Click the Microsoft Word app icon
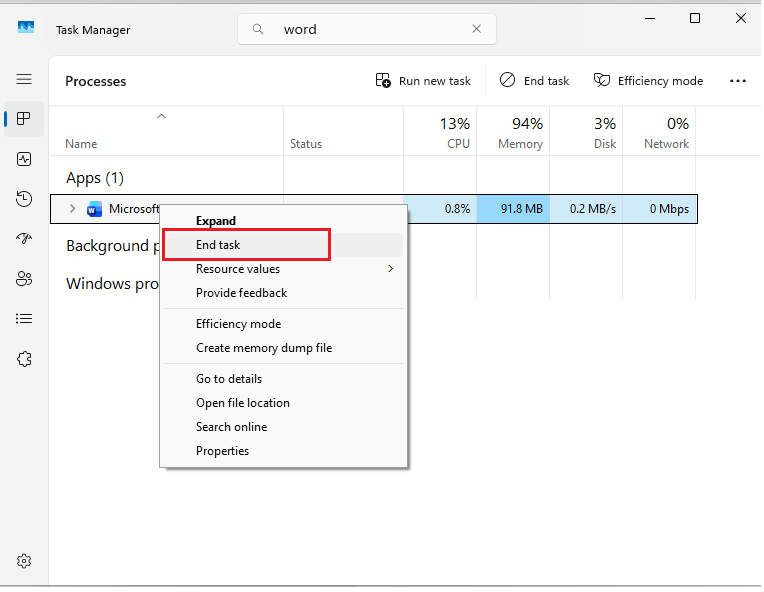764x592 pixels. click(x=94, y=209)
